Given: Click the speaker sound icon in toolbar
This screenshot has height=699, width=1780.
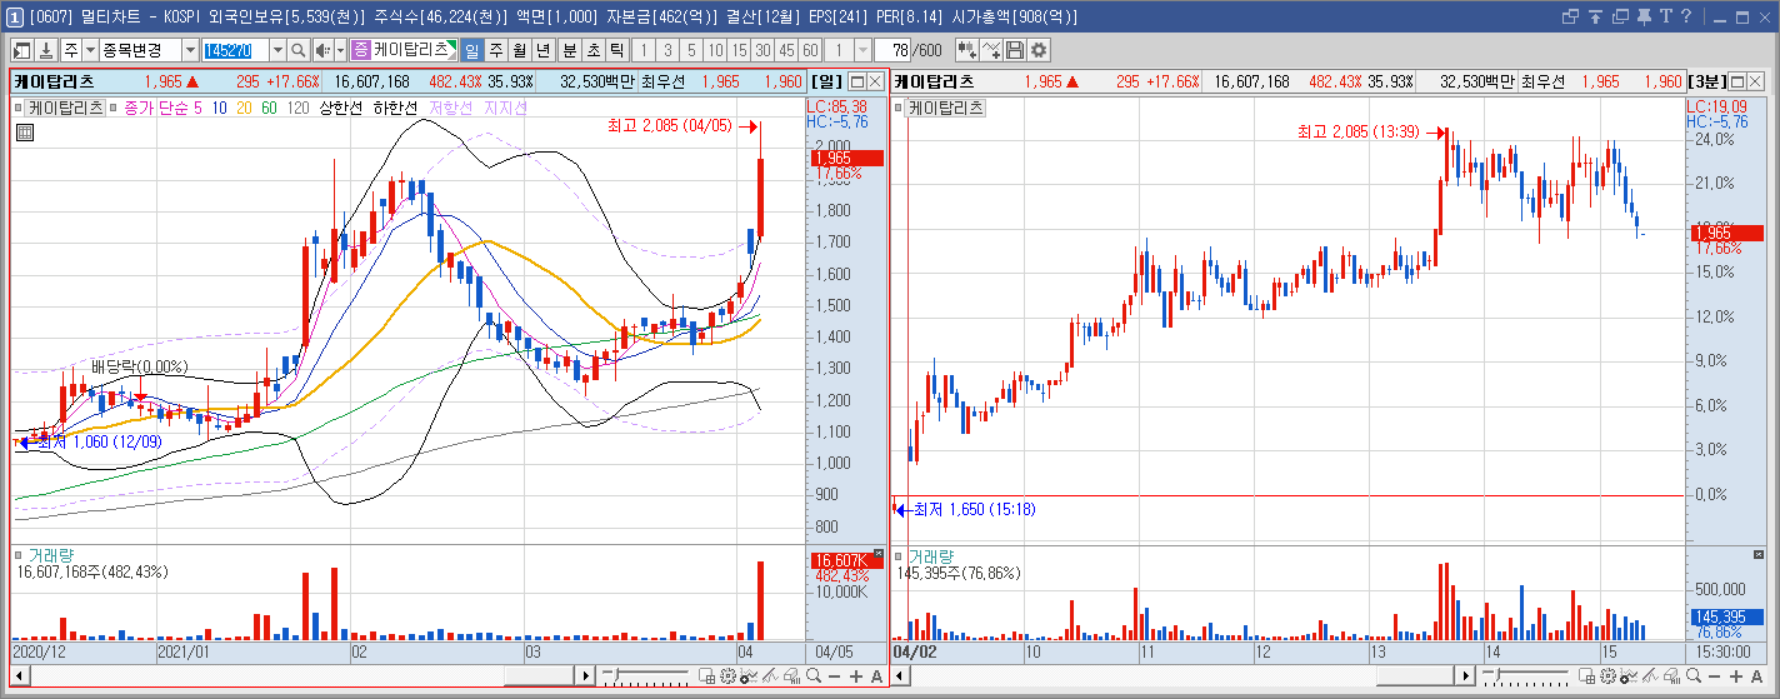Looking at the screenshot, I should (x=322, y=50).
